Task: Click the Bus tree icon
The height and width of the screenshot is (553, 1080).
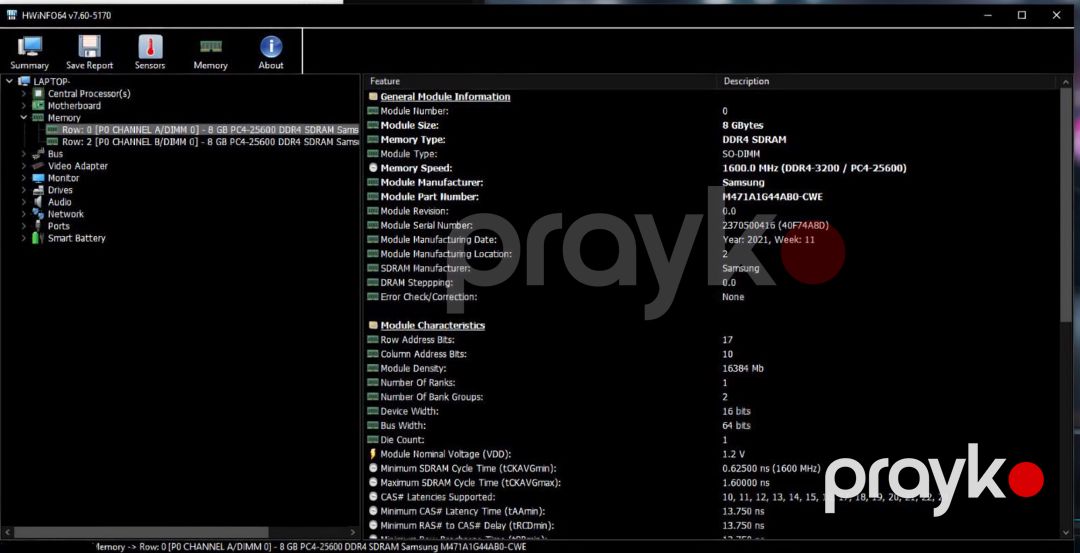Action: tap(38, 154)
